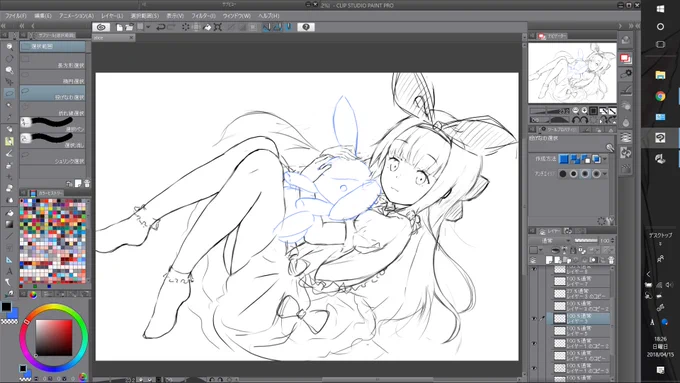Adjust the layer opacity slider
The height and width of the screenshot is (383, 680).
pos(585,240)
